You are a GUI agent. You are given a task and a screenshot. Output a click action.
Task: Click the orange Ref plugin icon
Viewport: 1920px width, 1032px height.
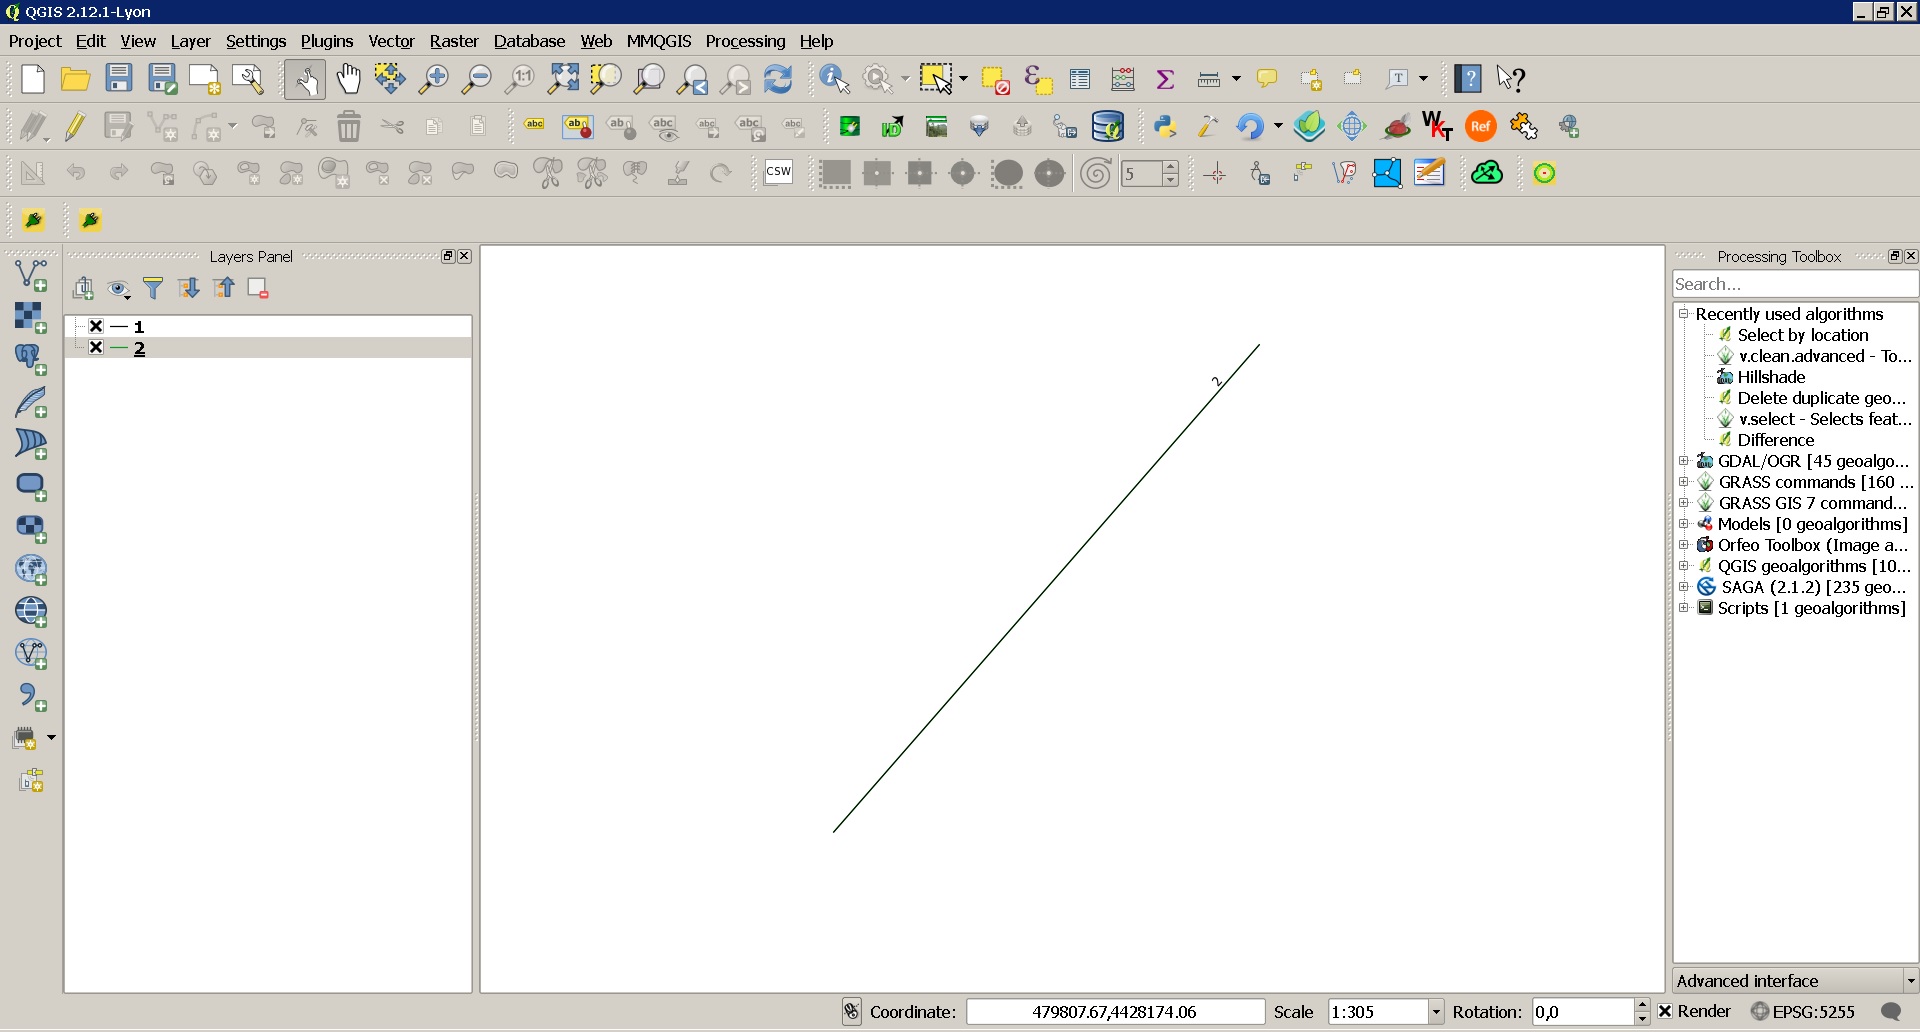[x=1481, y=126]
